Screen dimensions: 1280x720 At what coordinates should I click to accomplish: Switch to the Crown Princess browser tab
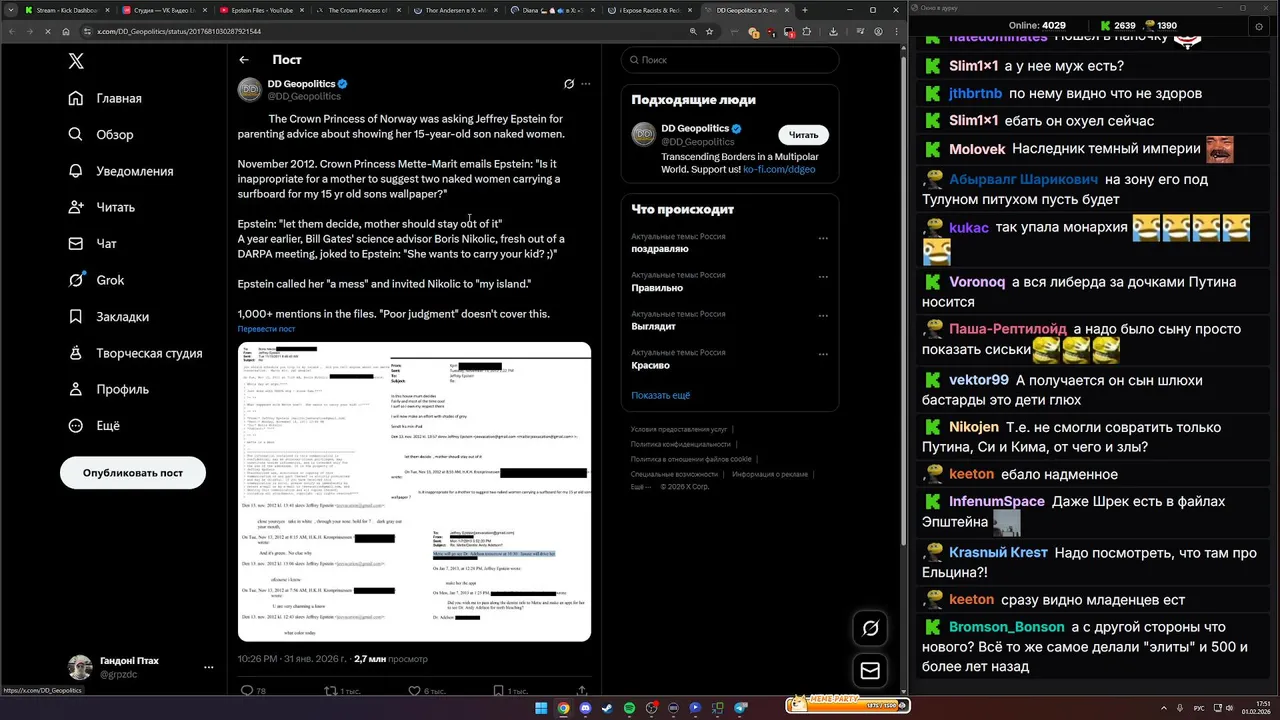[357, 10]
